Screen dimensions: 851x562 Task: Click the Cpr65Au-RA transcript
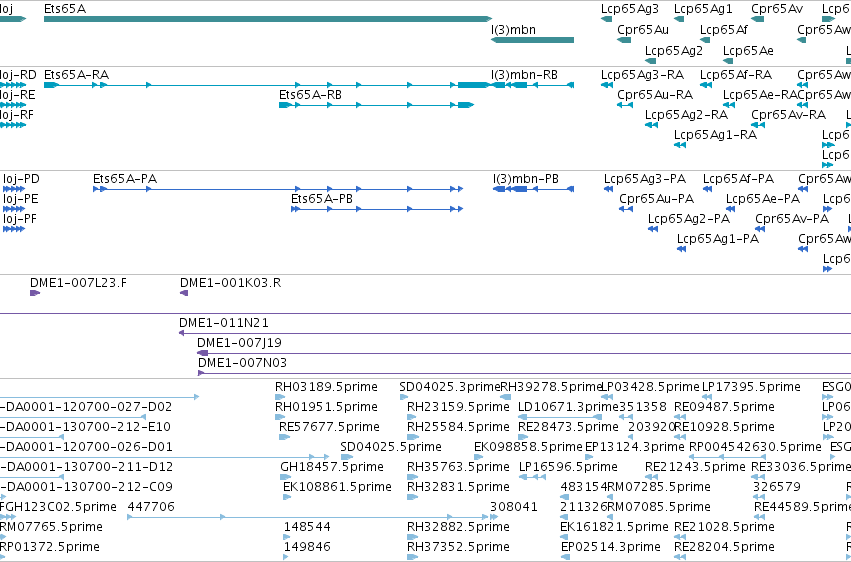[625, 105]
